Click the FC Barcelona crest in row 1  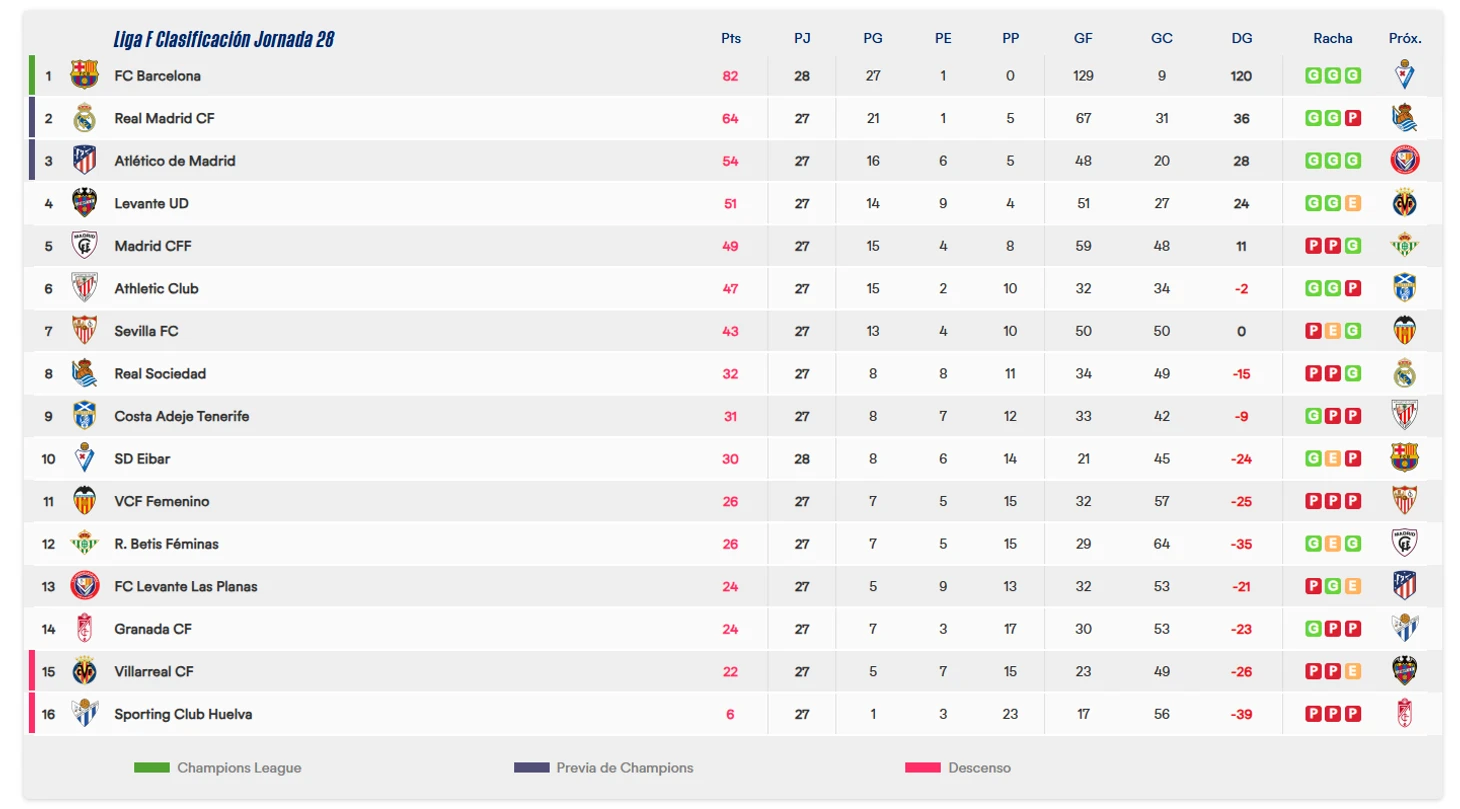(x=84, y=75)
